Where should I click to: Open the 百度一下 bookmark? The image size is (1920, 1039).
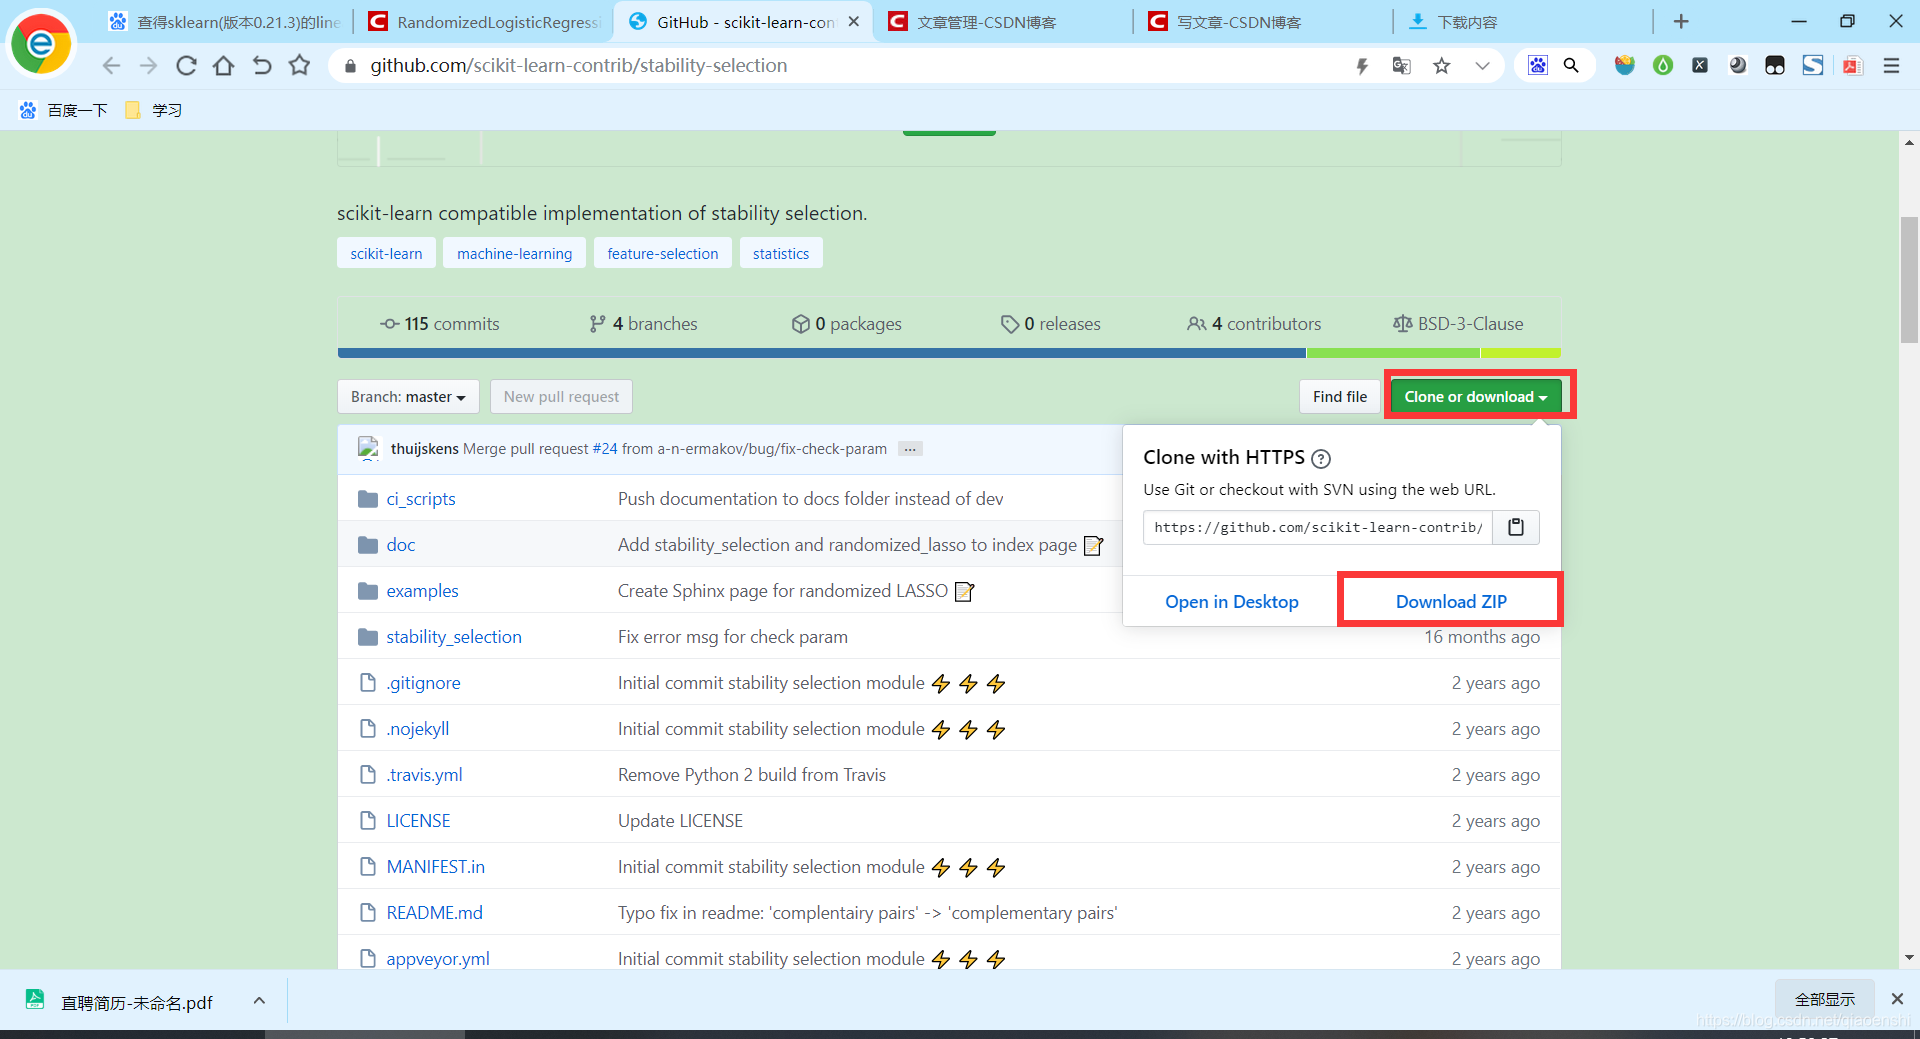pyautogui.click(x=63, y=110)
